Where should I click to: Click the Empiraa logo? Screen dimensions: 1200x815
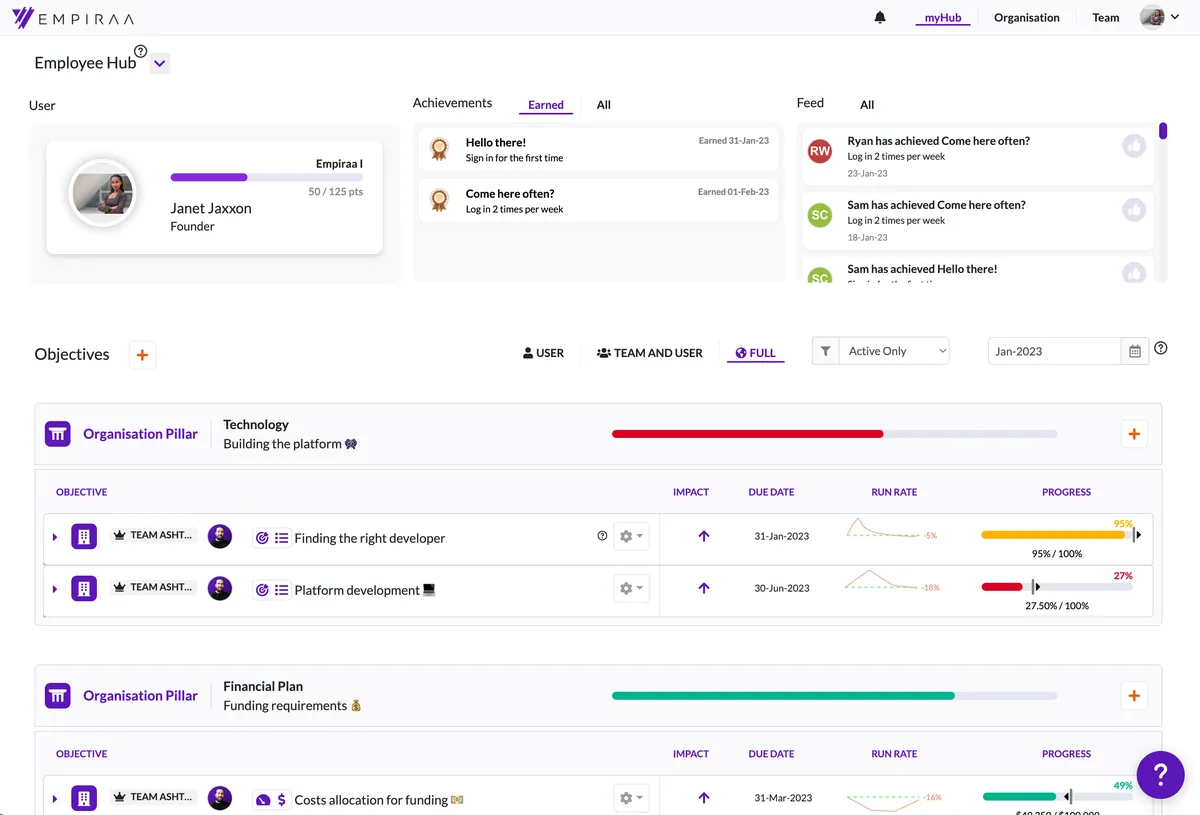[x=73, y=18]
